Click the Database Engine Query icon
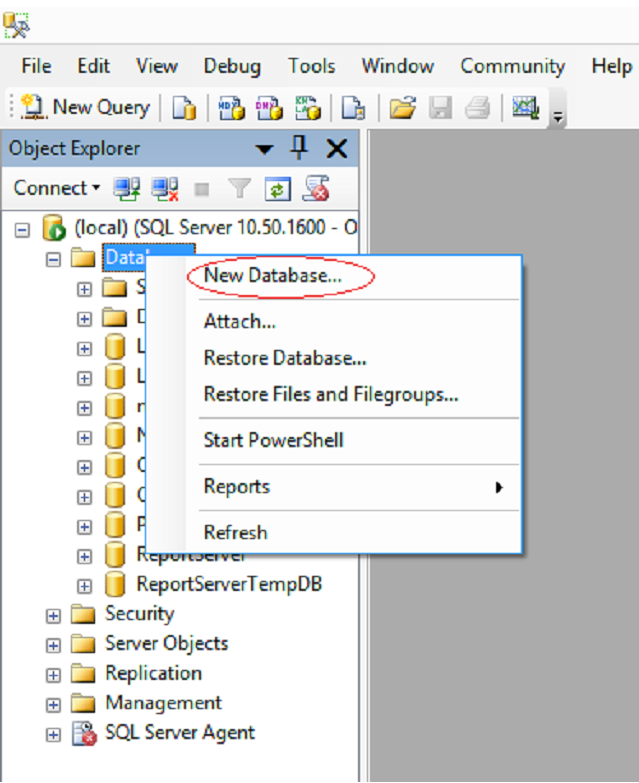639x783 pixels. tap(184, 108)
